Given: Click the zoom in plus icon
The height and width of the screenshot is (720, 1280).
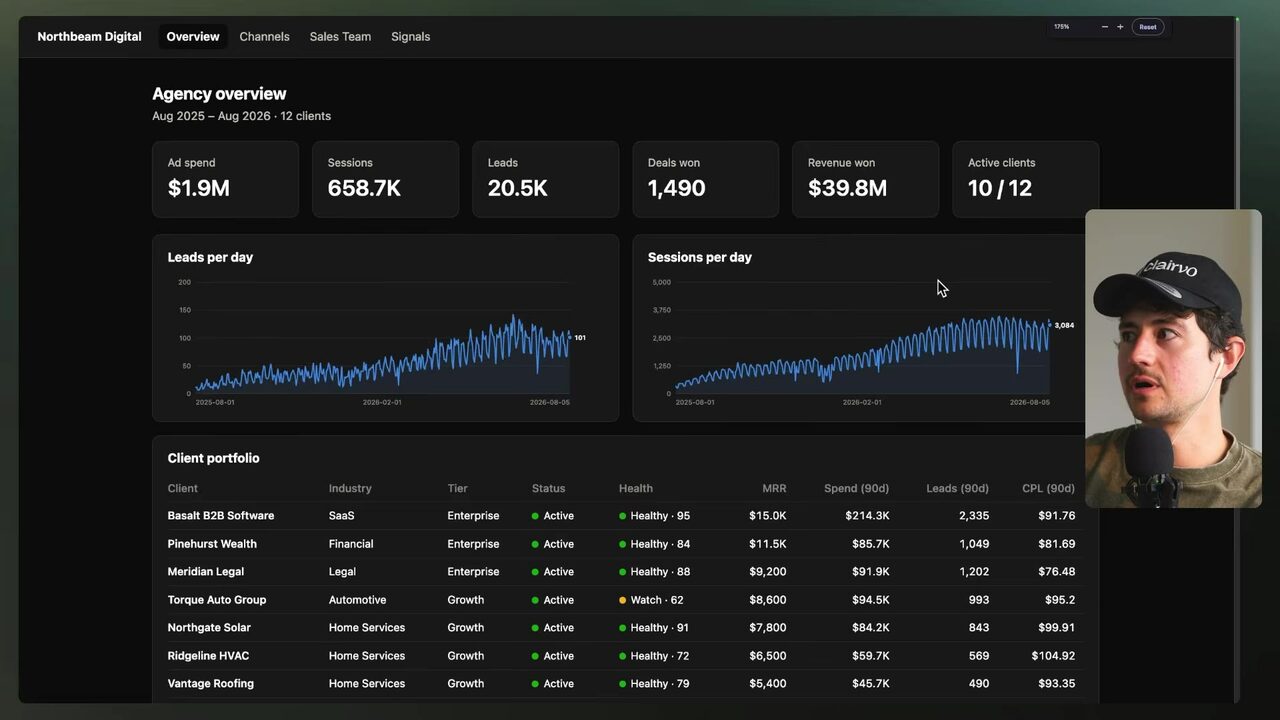Looking at the screenshot, I should click(1120, 27).
